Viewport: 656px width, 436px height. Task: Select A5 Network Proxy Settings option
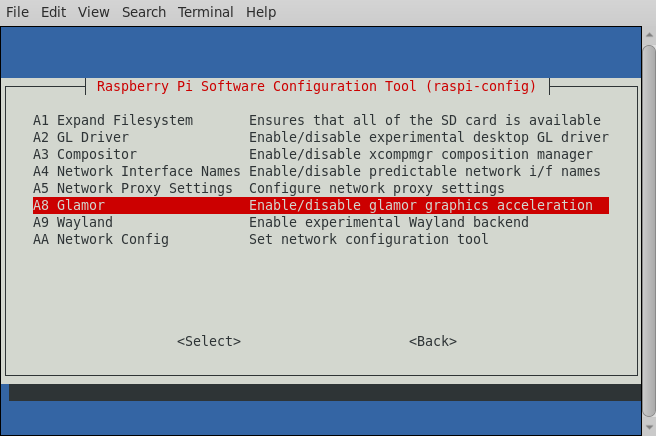(x=321, y=188)
